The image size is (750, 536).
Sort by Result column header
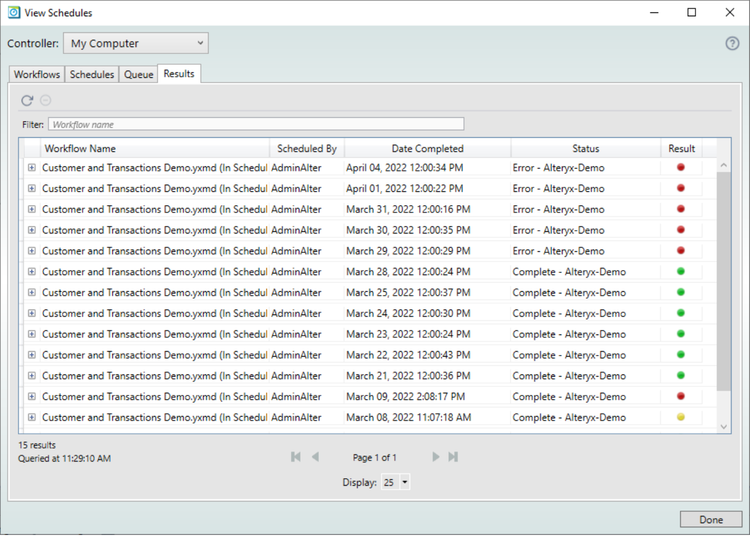(x=682, y=149)
